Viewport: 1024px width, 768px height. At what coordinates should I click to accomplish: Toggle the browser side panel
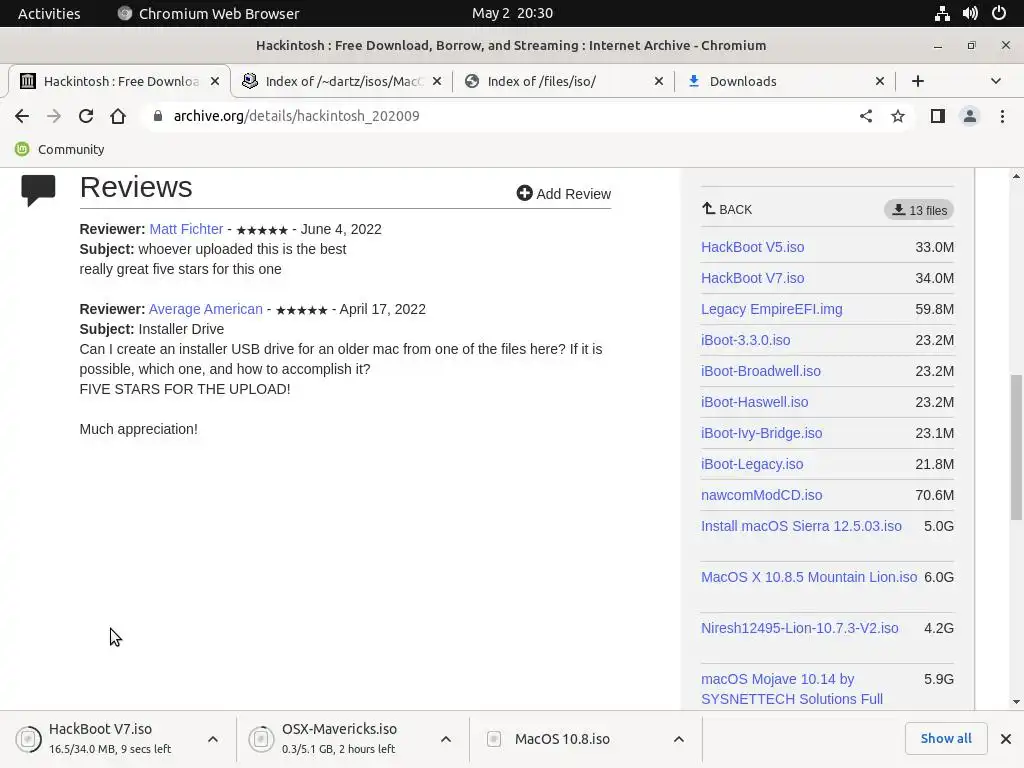point(938,116)
